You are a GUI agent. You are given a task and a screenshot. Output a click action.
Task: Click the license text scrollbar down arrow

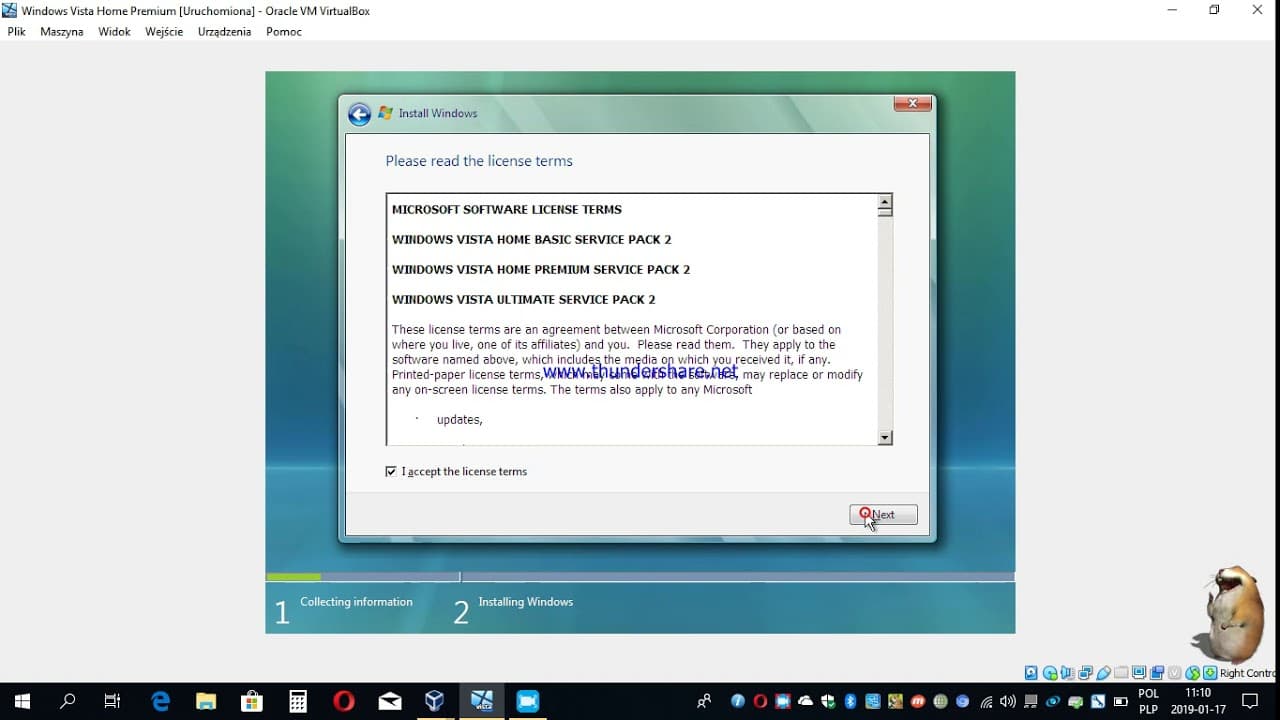pos(884,437)
